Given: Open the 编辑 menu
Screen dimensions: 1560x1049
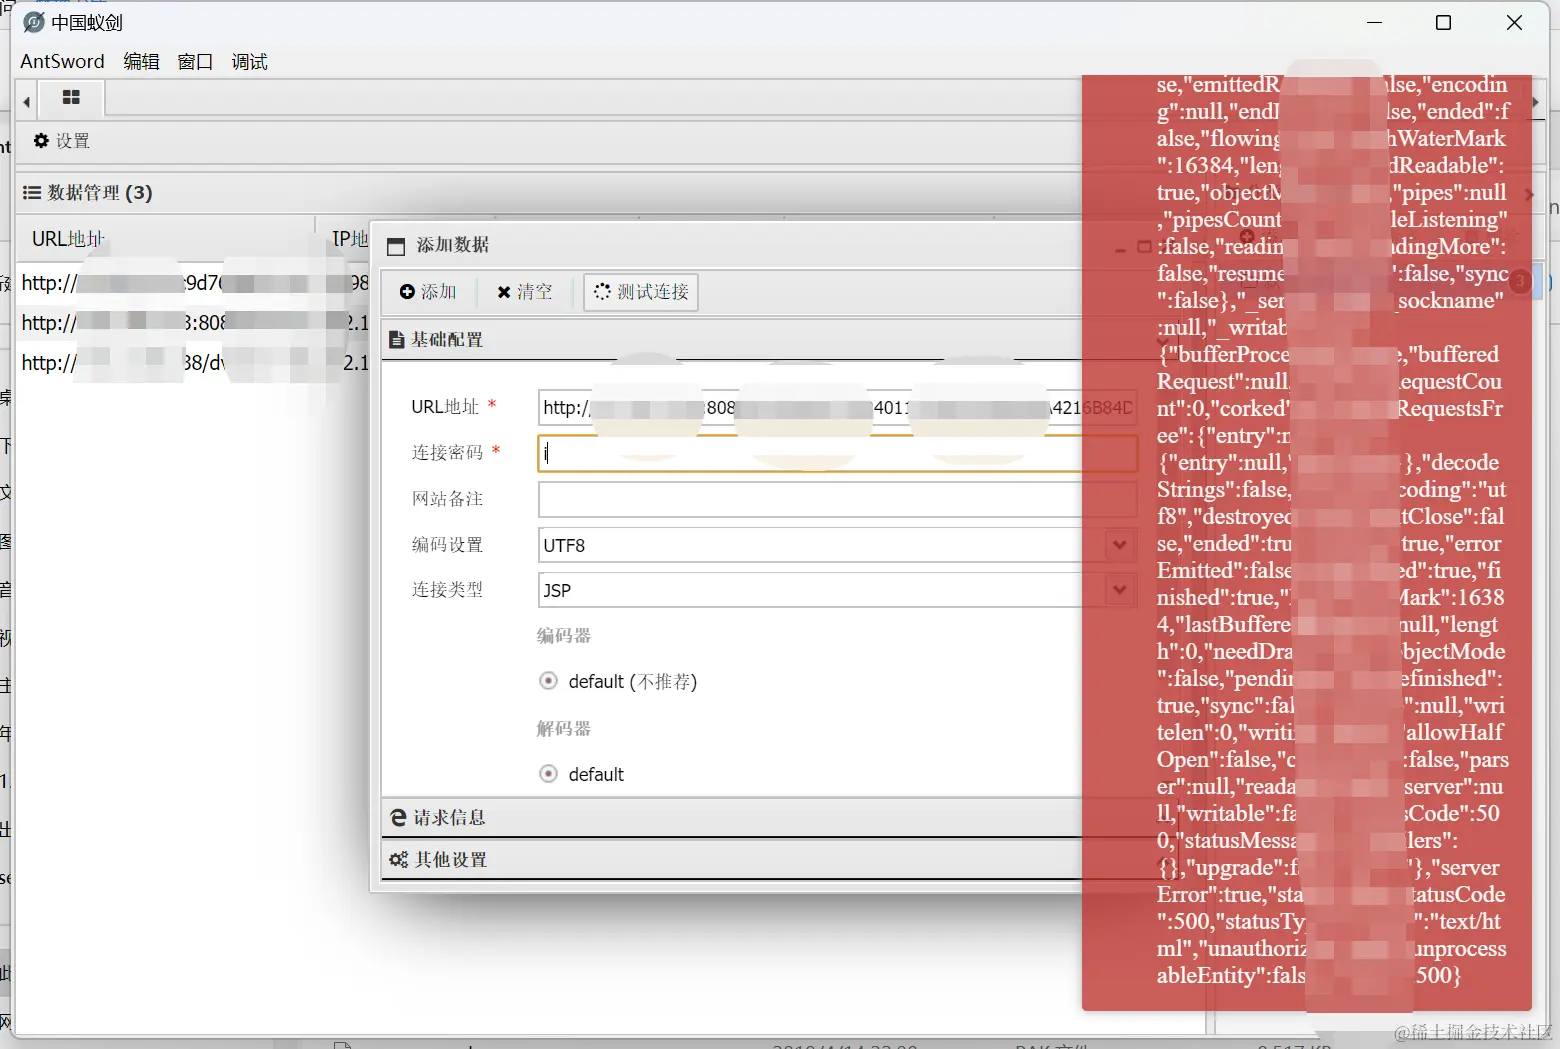Looking at the screenshot, I should 141,61.
